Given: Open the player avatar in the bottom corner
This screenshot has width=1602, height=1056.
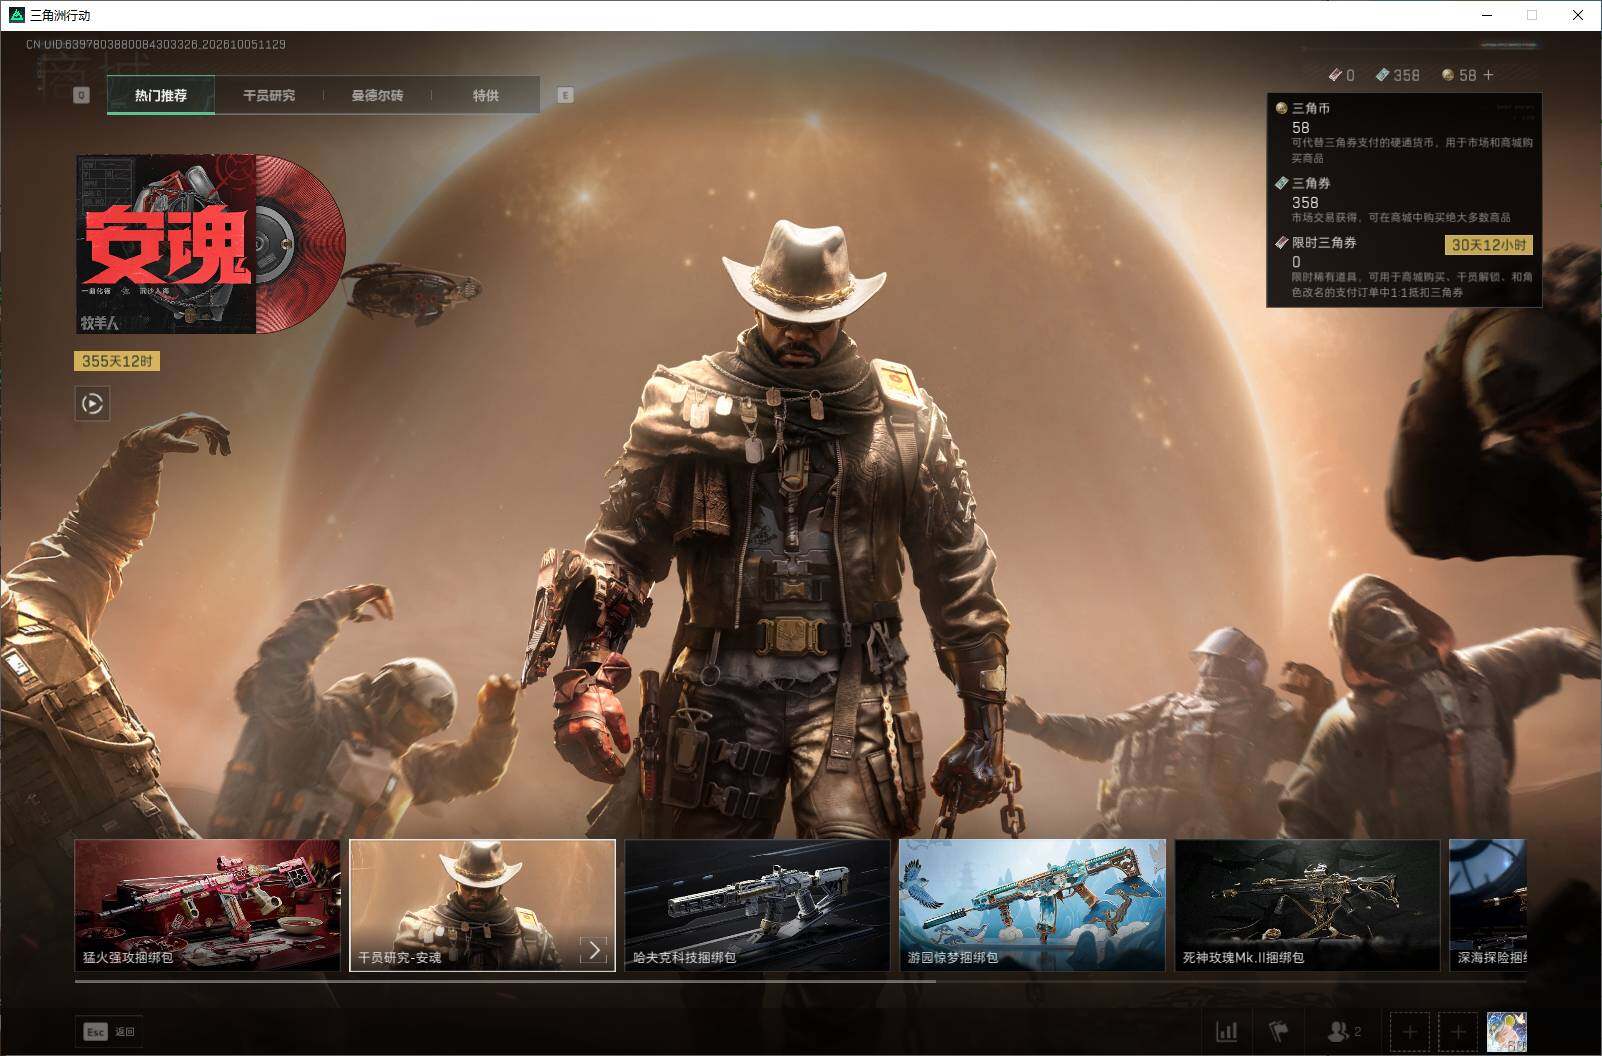Looking at the screenshot, I should (1506, 1032).
